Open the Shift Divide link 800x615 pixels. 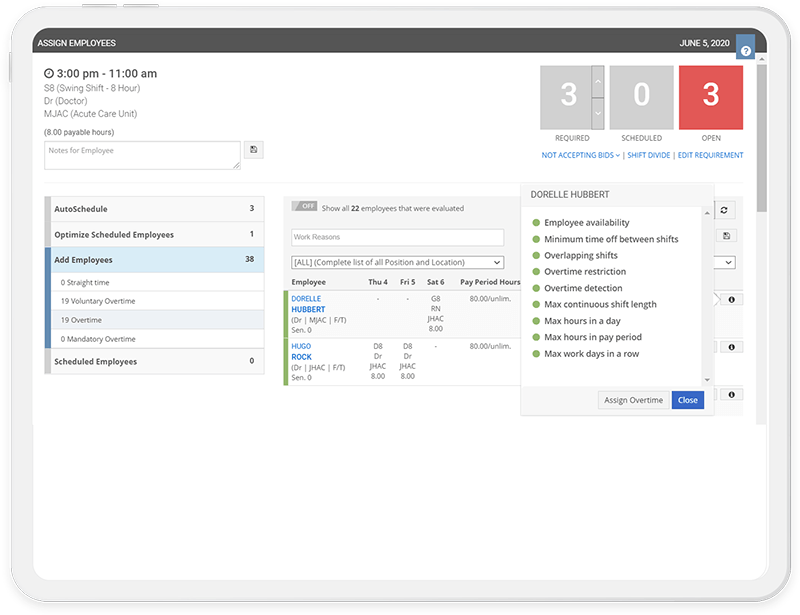click(x=648, y=155)
